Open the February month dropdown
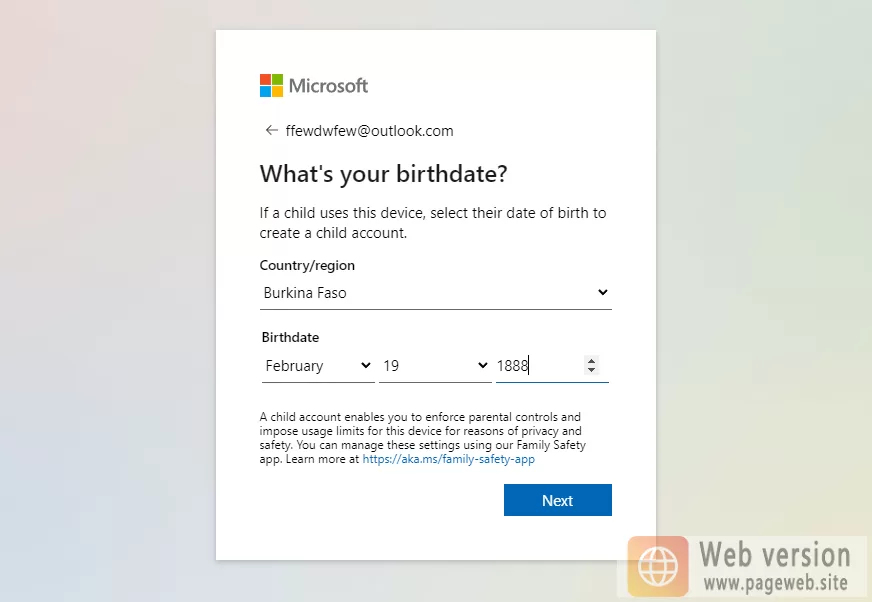This screenshot has width=872, height=602. 318,366
